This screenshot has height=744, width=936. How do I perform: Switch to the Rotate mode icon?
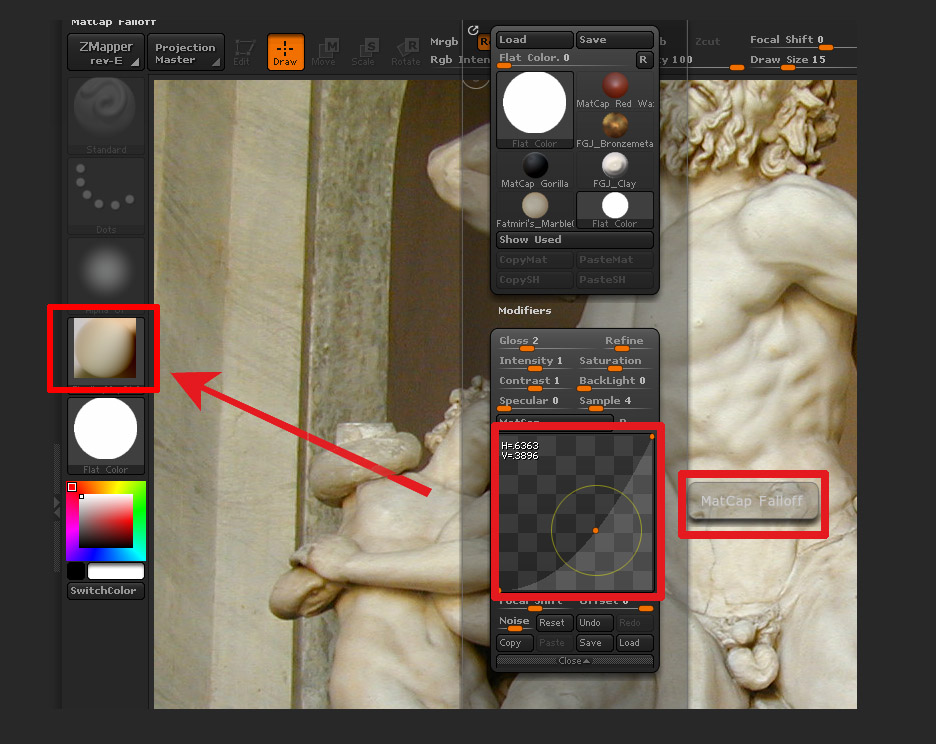pos(406,52)
